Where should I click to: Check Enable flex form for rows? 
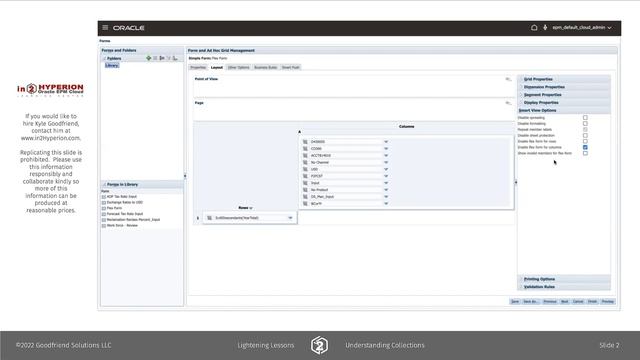pyautogui.click(x=585, y=141)
